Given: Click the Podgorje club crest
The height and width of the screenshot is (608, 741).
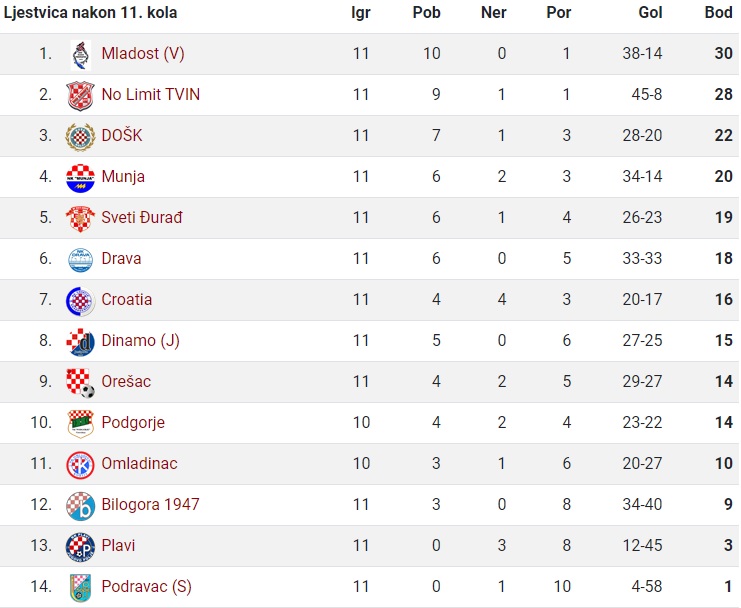Looking at the screenshot, I should (x=80, y=423).
